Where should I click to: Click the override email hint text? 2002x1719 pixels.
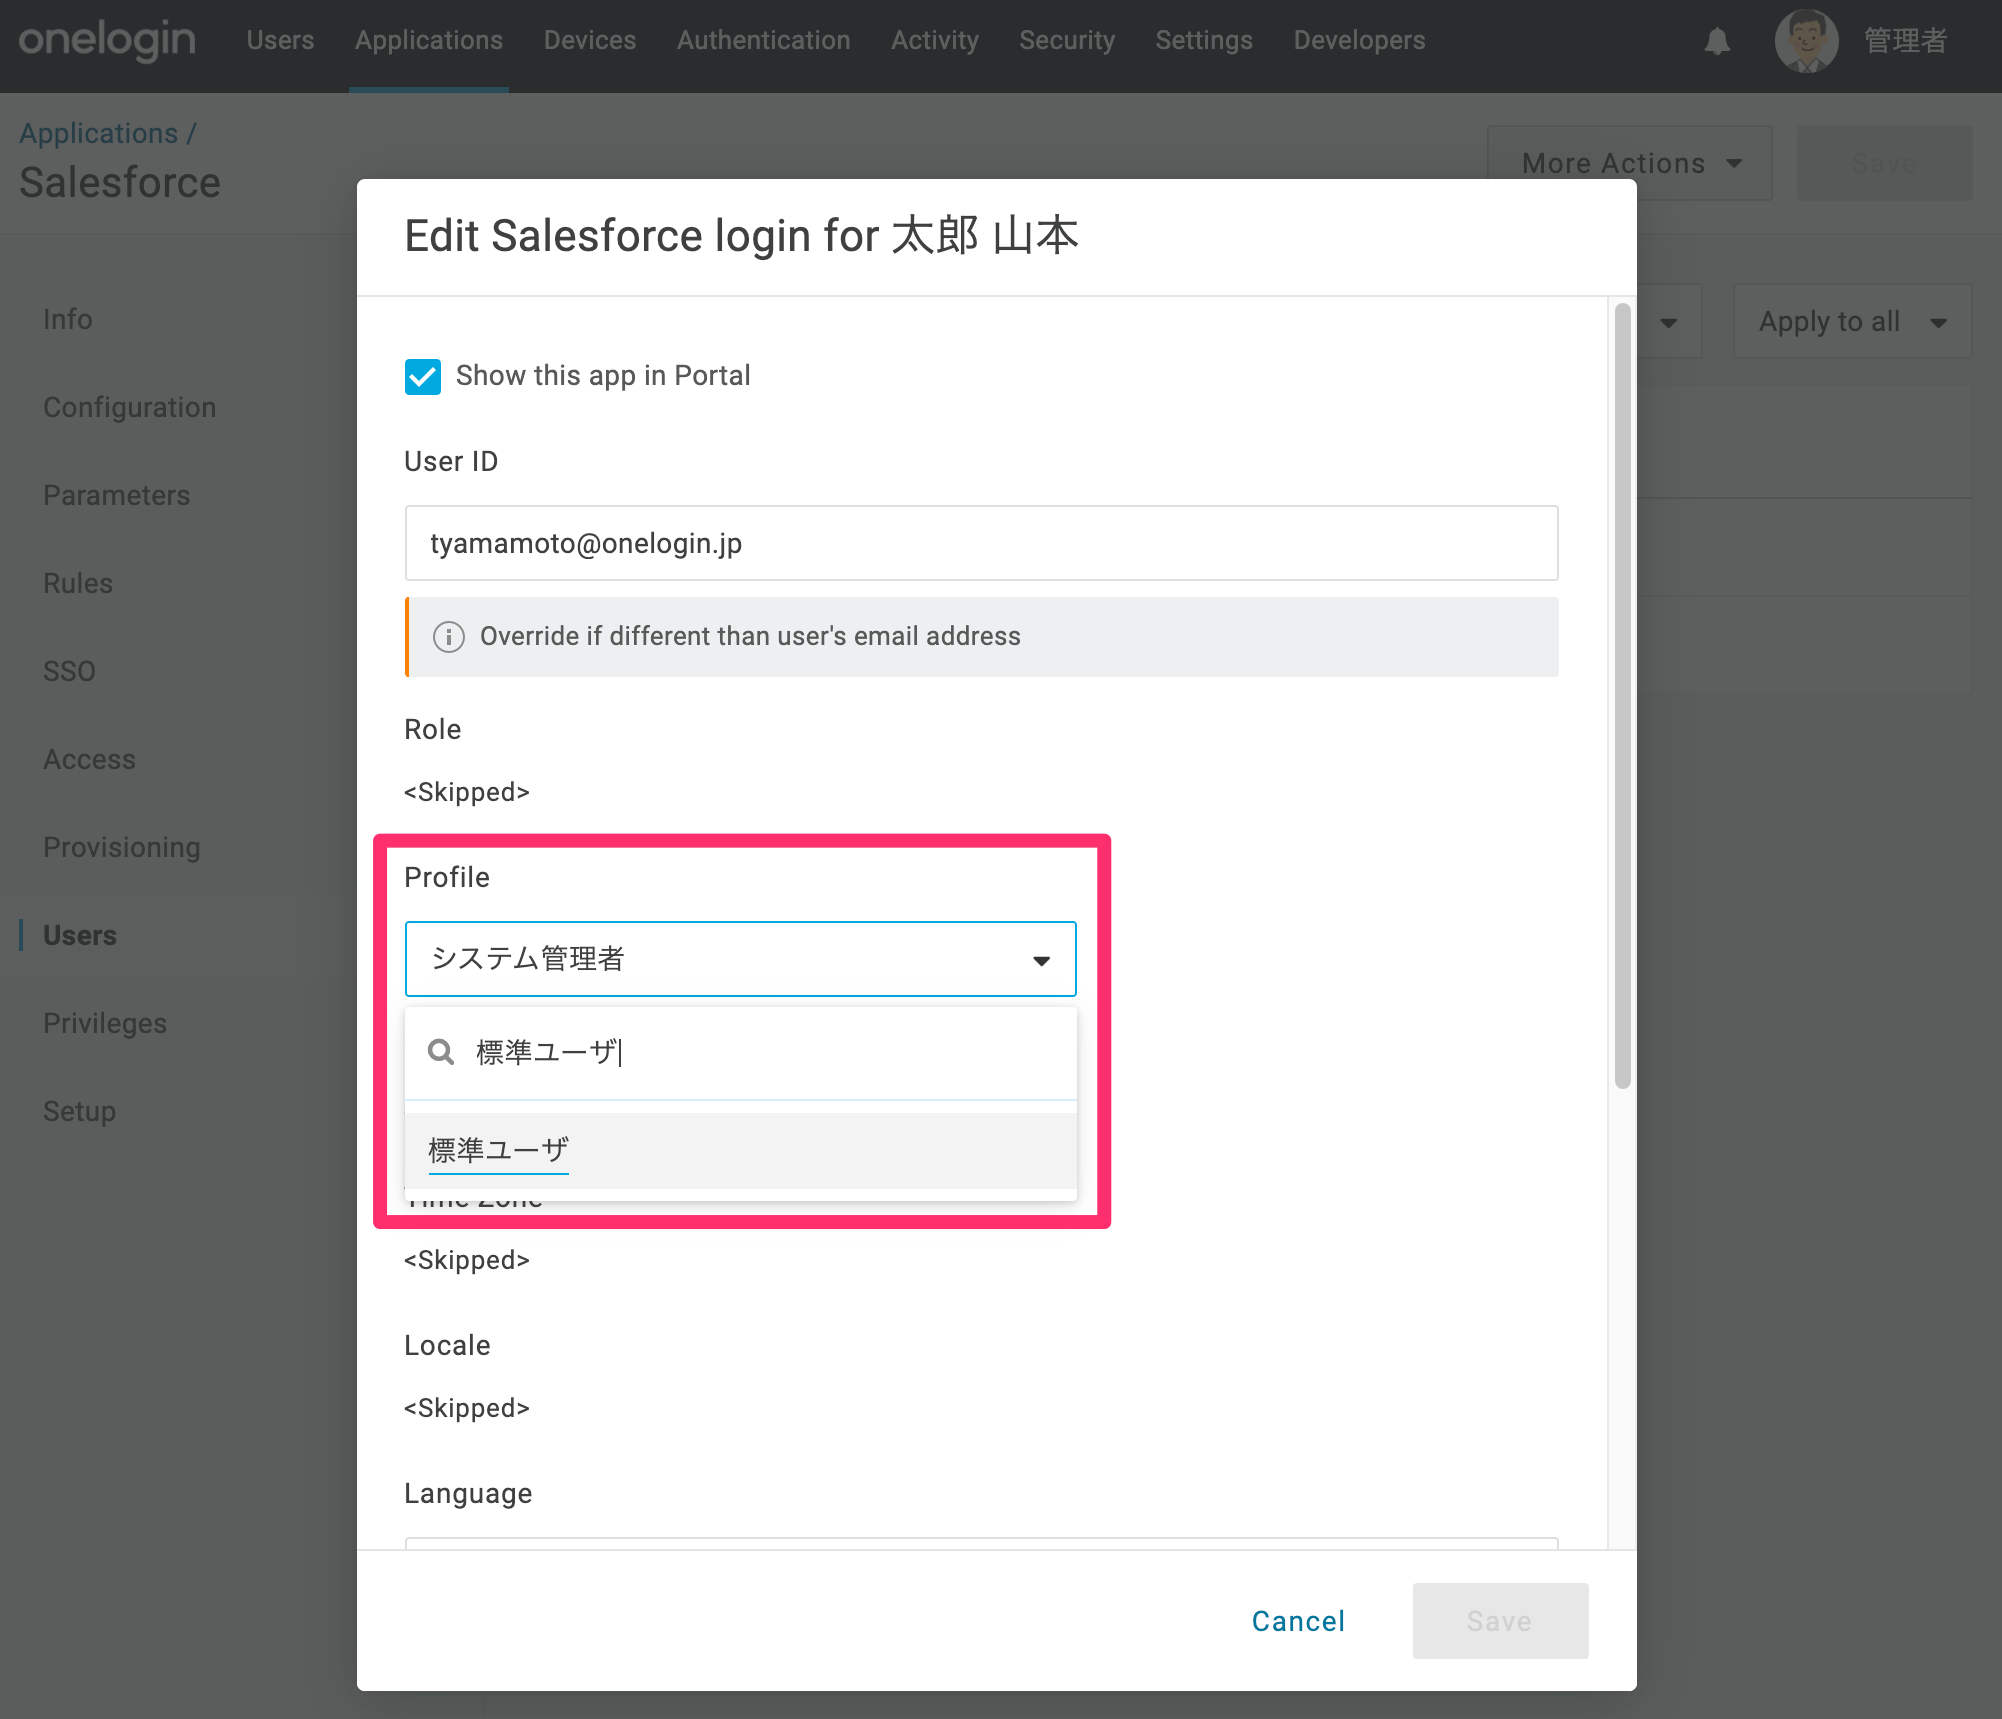click(750, 637)
